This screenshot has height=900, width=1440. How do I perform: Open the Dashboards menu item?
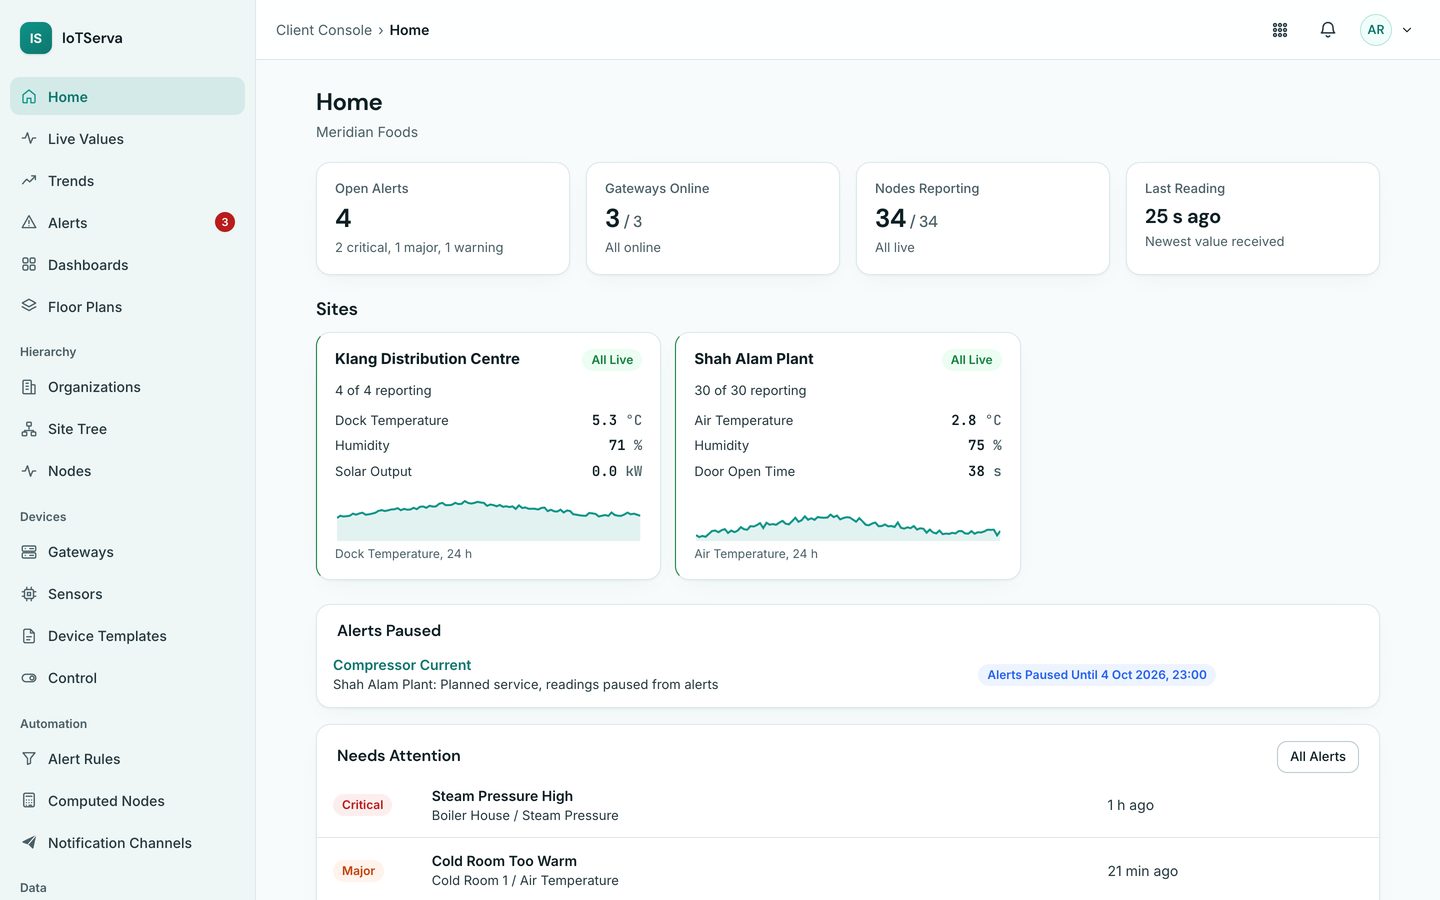[127, 265]
